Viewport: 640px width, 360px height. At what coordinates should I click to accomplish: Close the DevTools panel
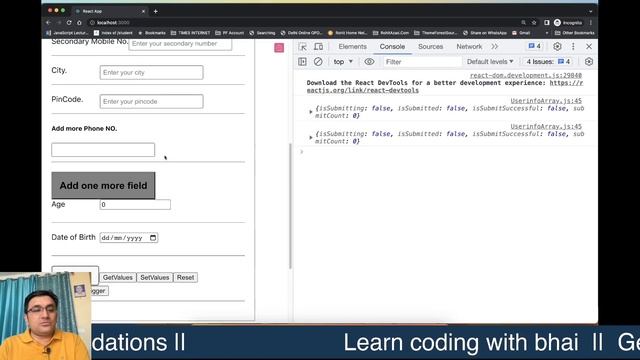pyautogui.click(x=589, y=47)
